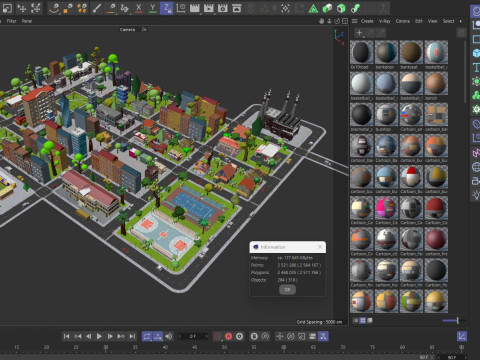Click the green triangle icon in toolbar

[313, 8]
